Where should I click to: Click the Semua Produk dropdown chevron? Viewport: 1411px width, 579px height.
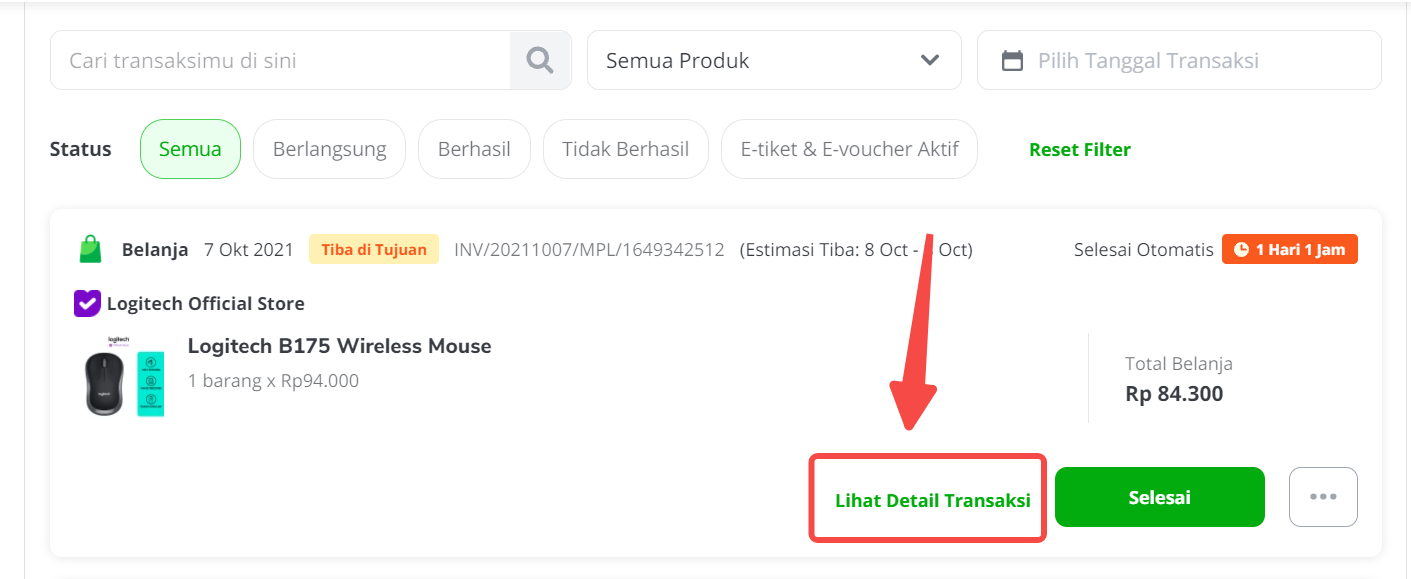pyautogui.click(x=930, y=60)
